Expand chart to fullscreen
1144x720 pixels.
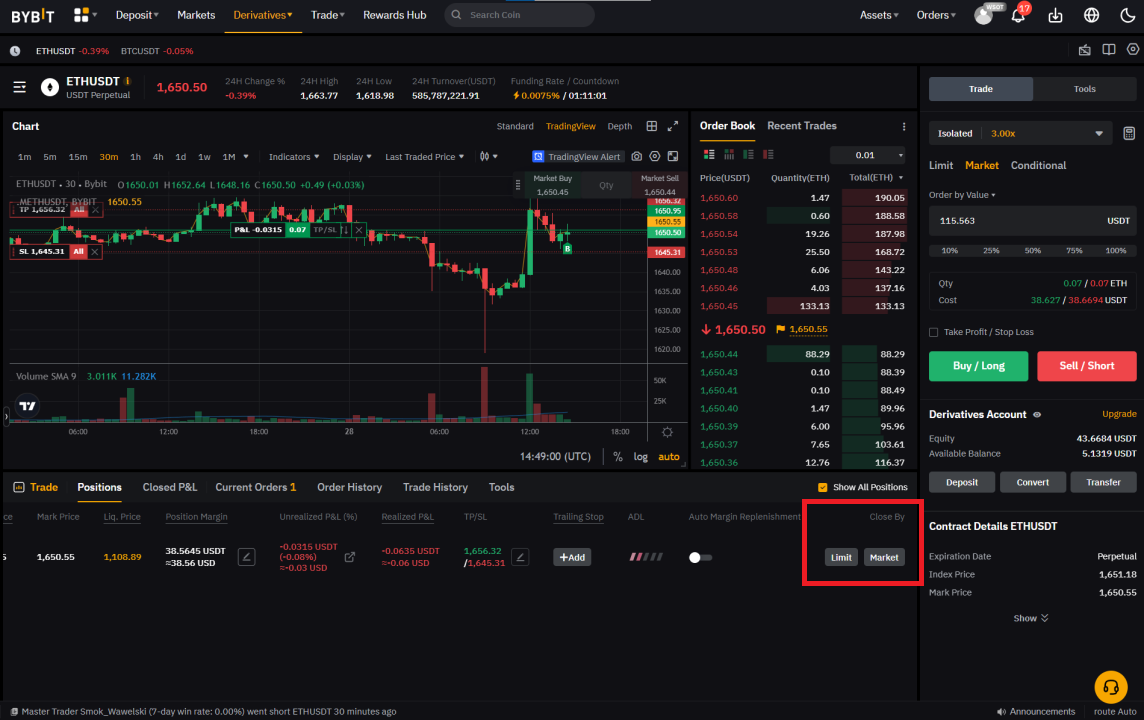pos(673,126)
